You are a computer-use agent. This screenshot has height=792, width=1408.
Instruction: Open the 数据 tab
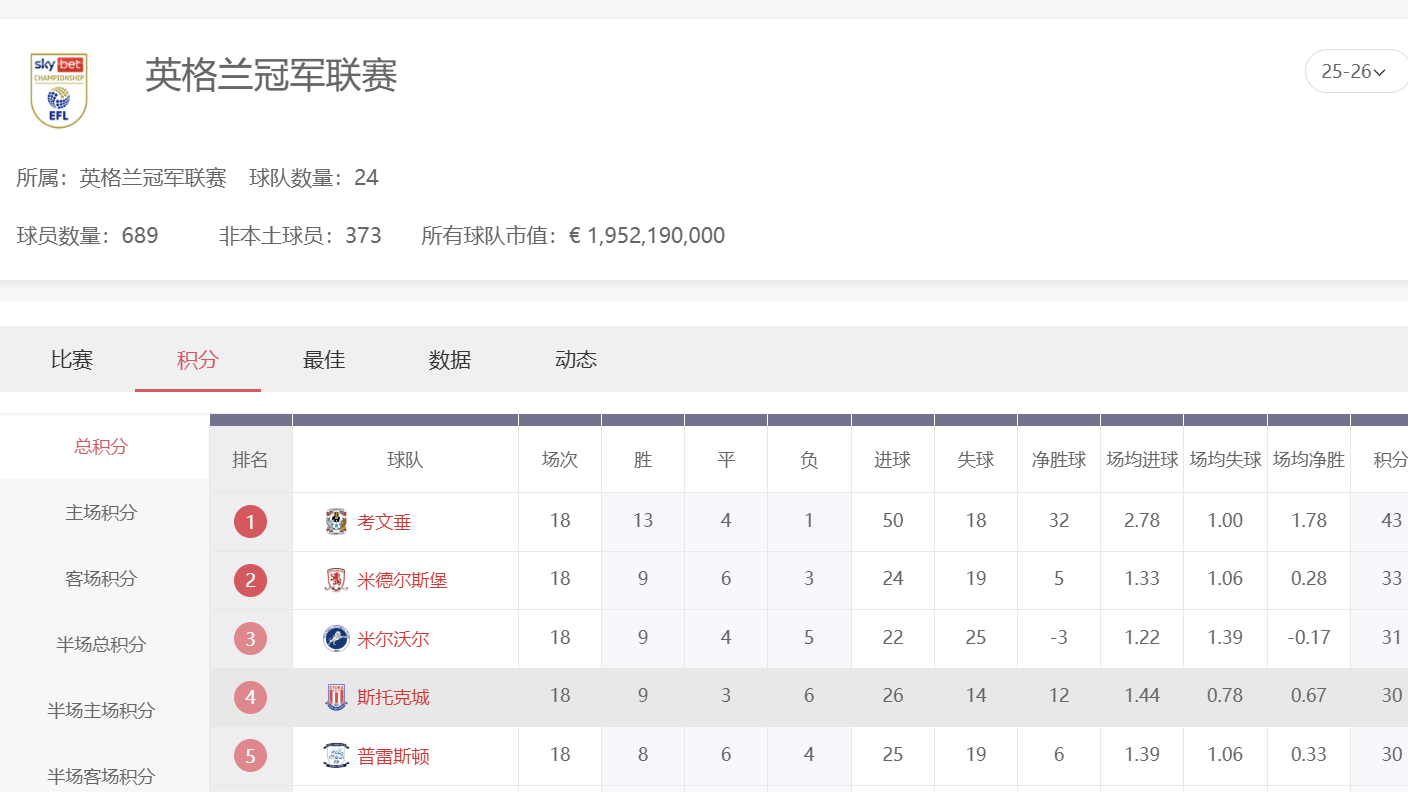tap(449, 360)
